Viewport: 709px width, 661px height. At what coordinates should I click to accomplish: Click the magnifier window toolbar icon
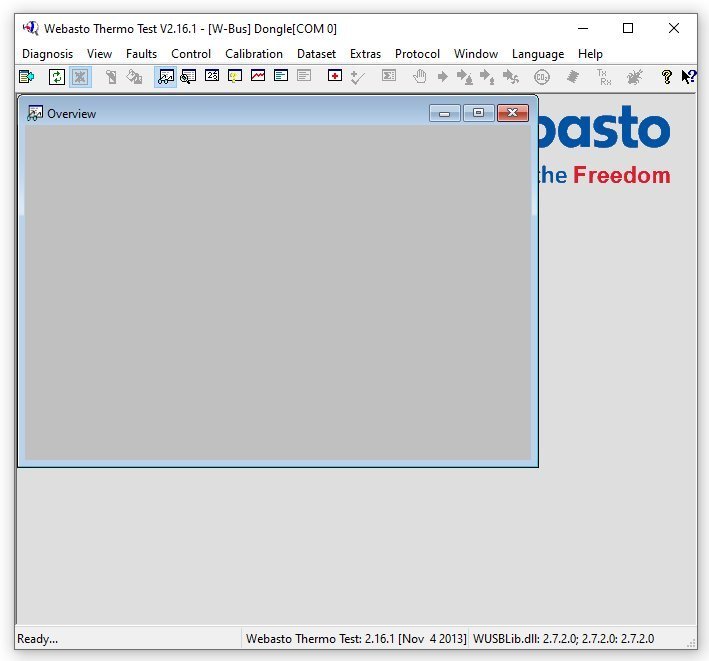(x=188, y=76)
